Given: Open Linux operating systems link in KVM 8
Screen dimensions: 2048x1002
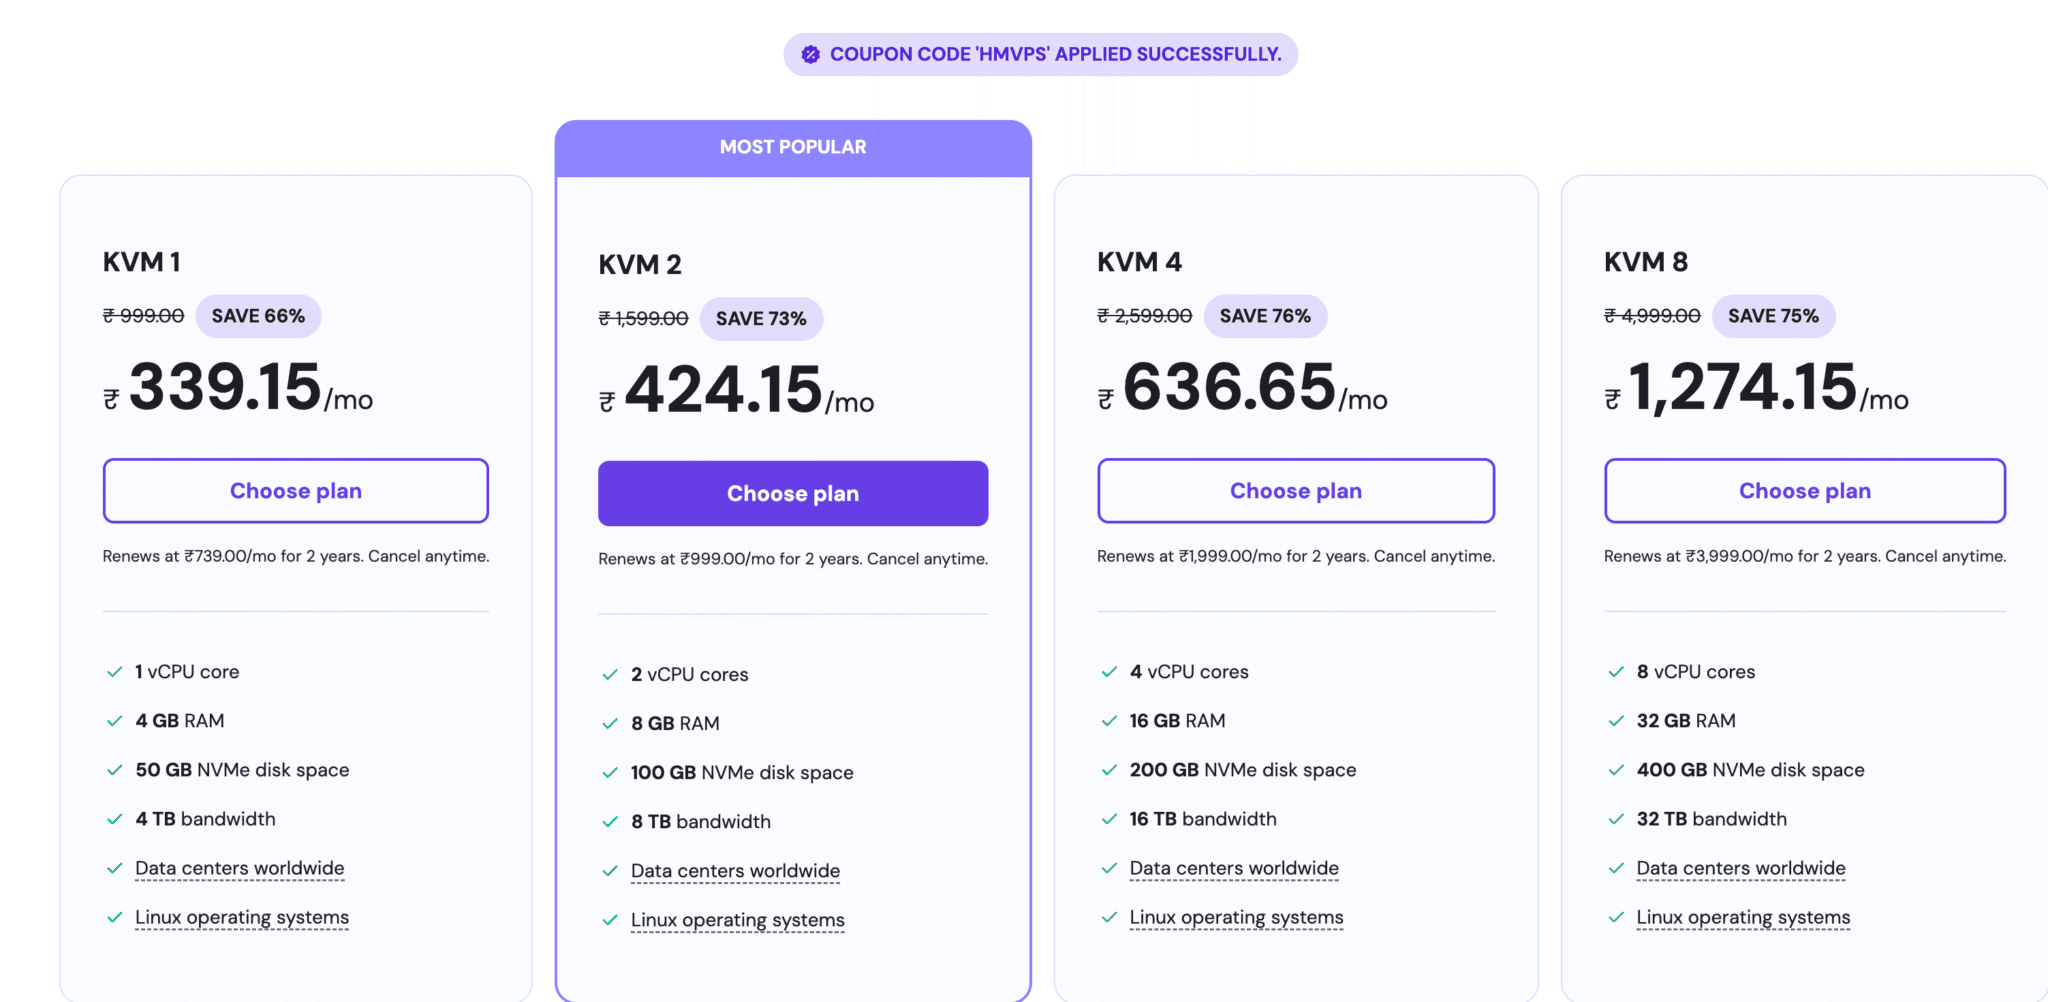Looking at the screenshot, I should (1742, 917).
